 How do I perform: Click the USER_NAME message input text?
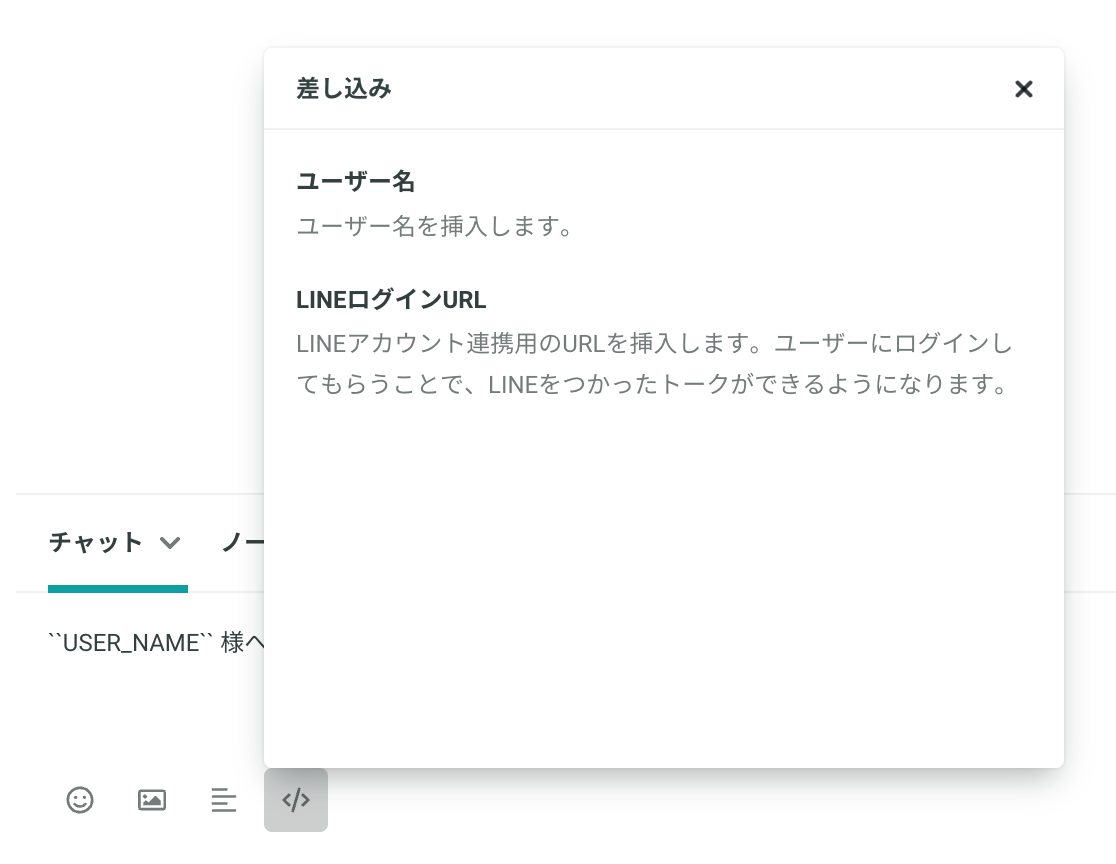[156, 643]
